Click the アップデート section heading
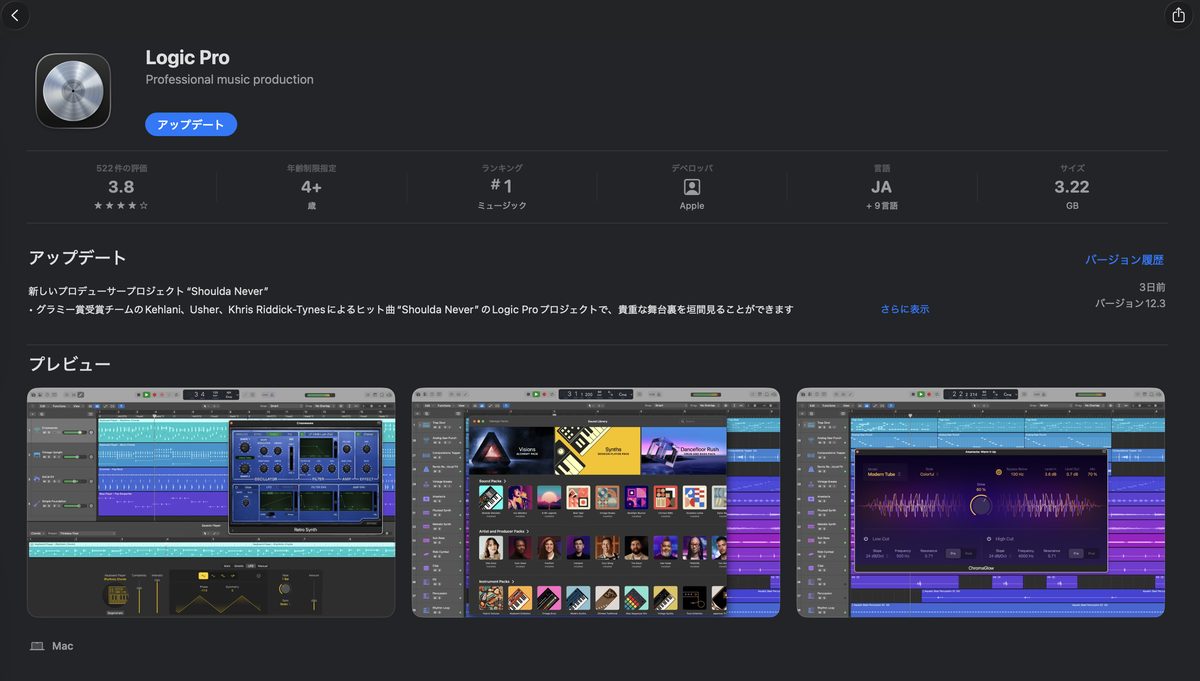This screenshot has width=1200, height=681. [78, 258]
